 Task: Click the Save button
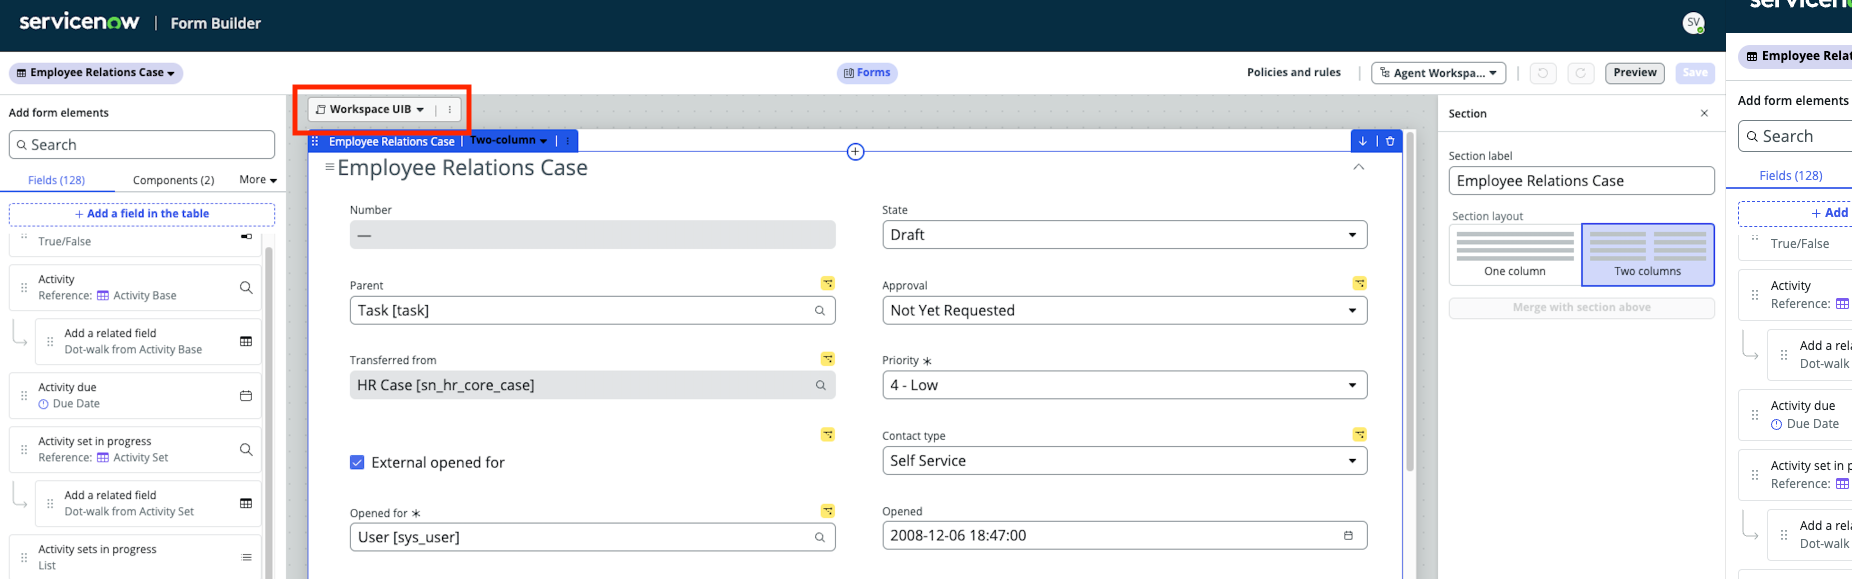pyautogui.click(x=1695, y=73)
